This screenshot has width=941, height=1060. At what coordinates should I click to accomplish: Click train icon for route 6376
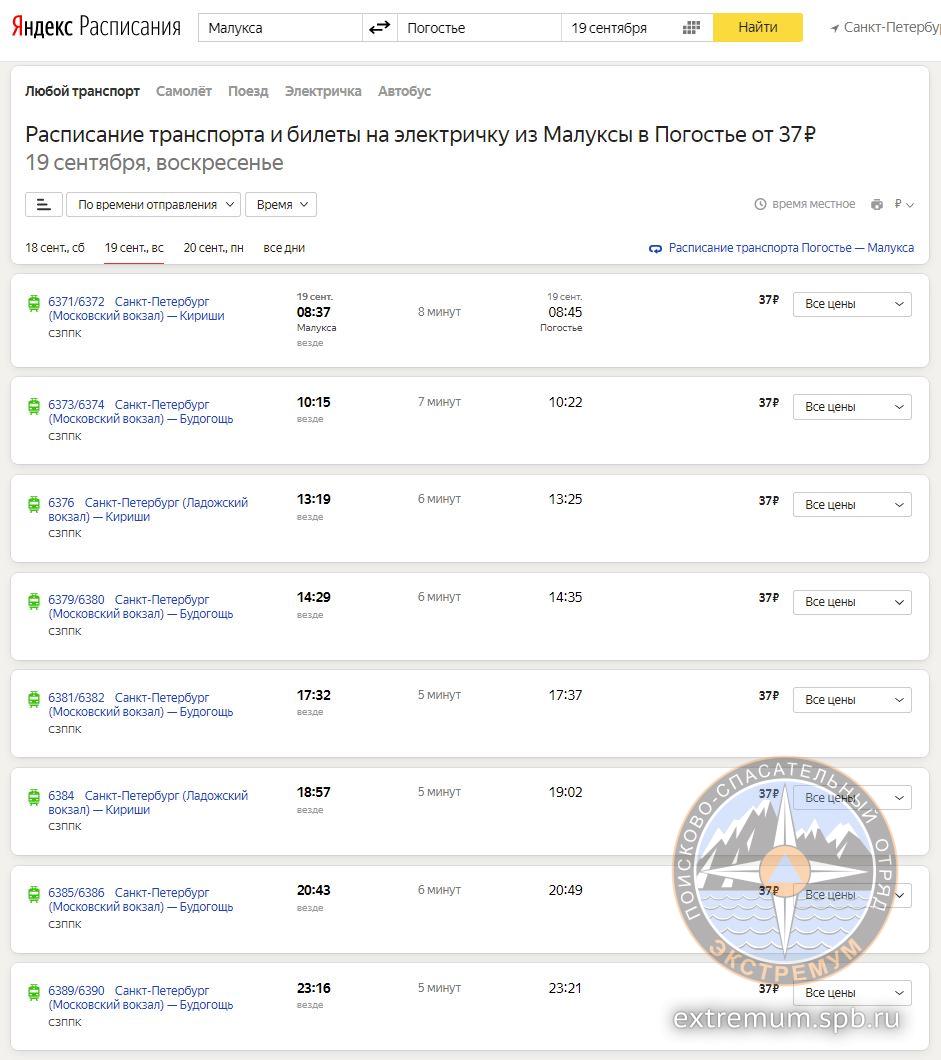pyautogui.click(x=33, y=504)
